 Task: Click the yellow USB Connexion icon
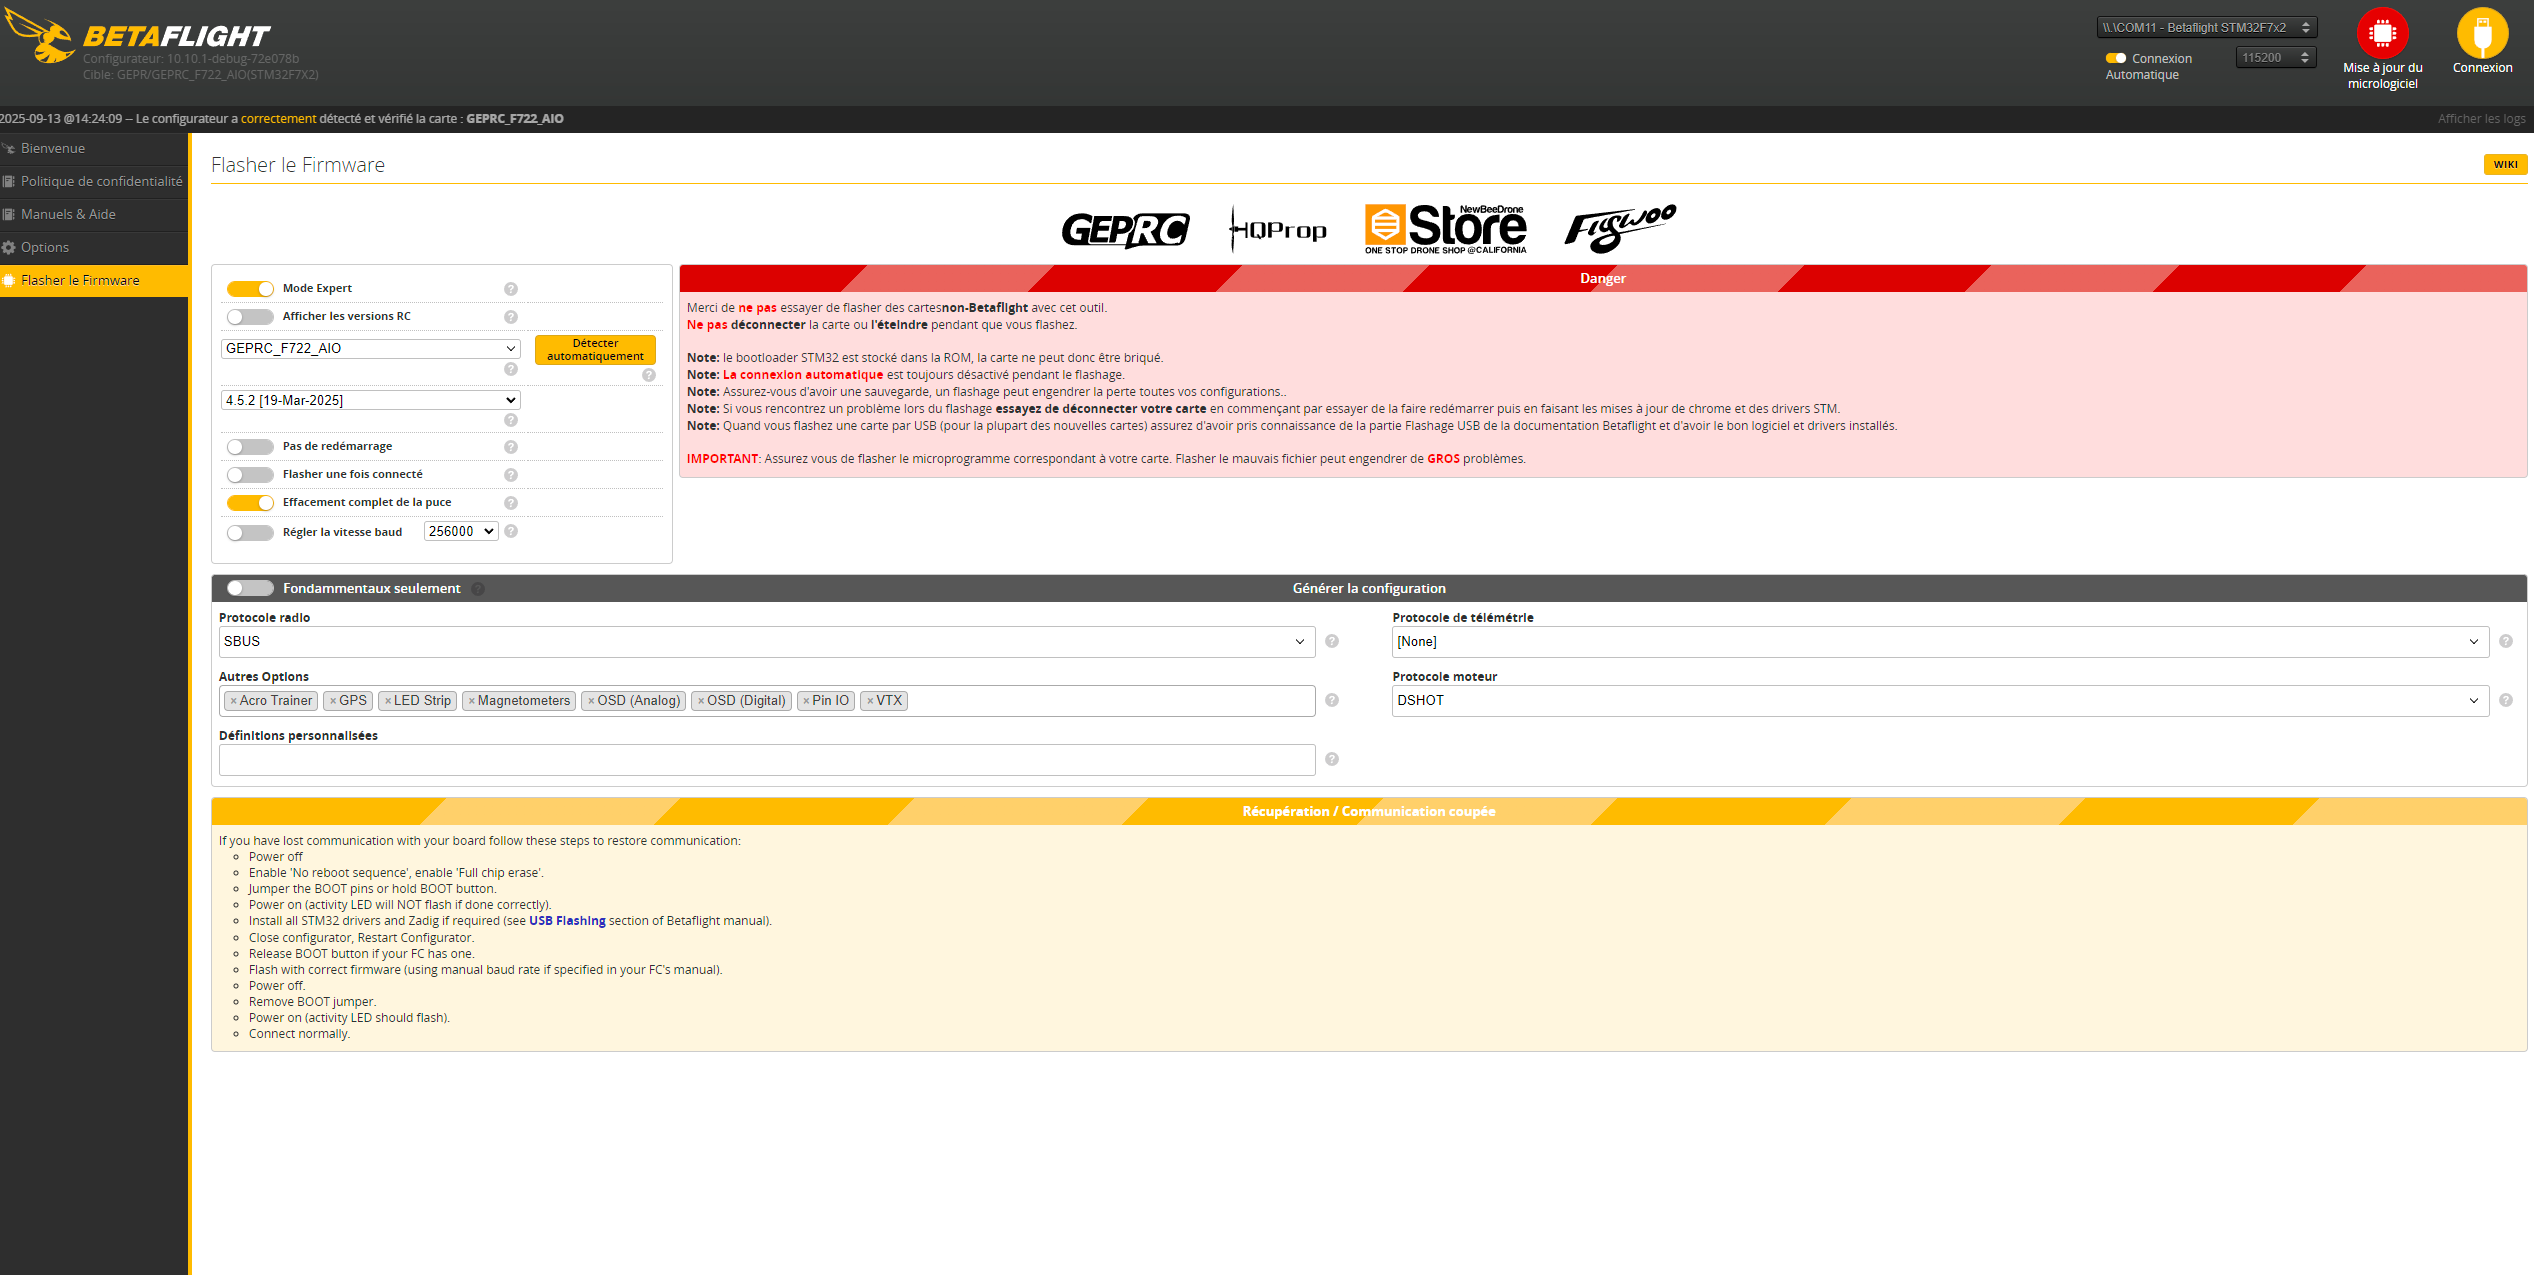pyautogui.click(x=2482, y=34)
